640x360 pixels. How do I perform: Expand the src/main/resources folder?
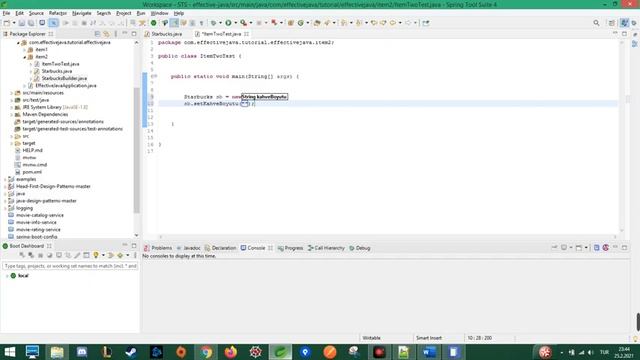click(11, 93)
